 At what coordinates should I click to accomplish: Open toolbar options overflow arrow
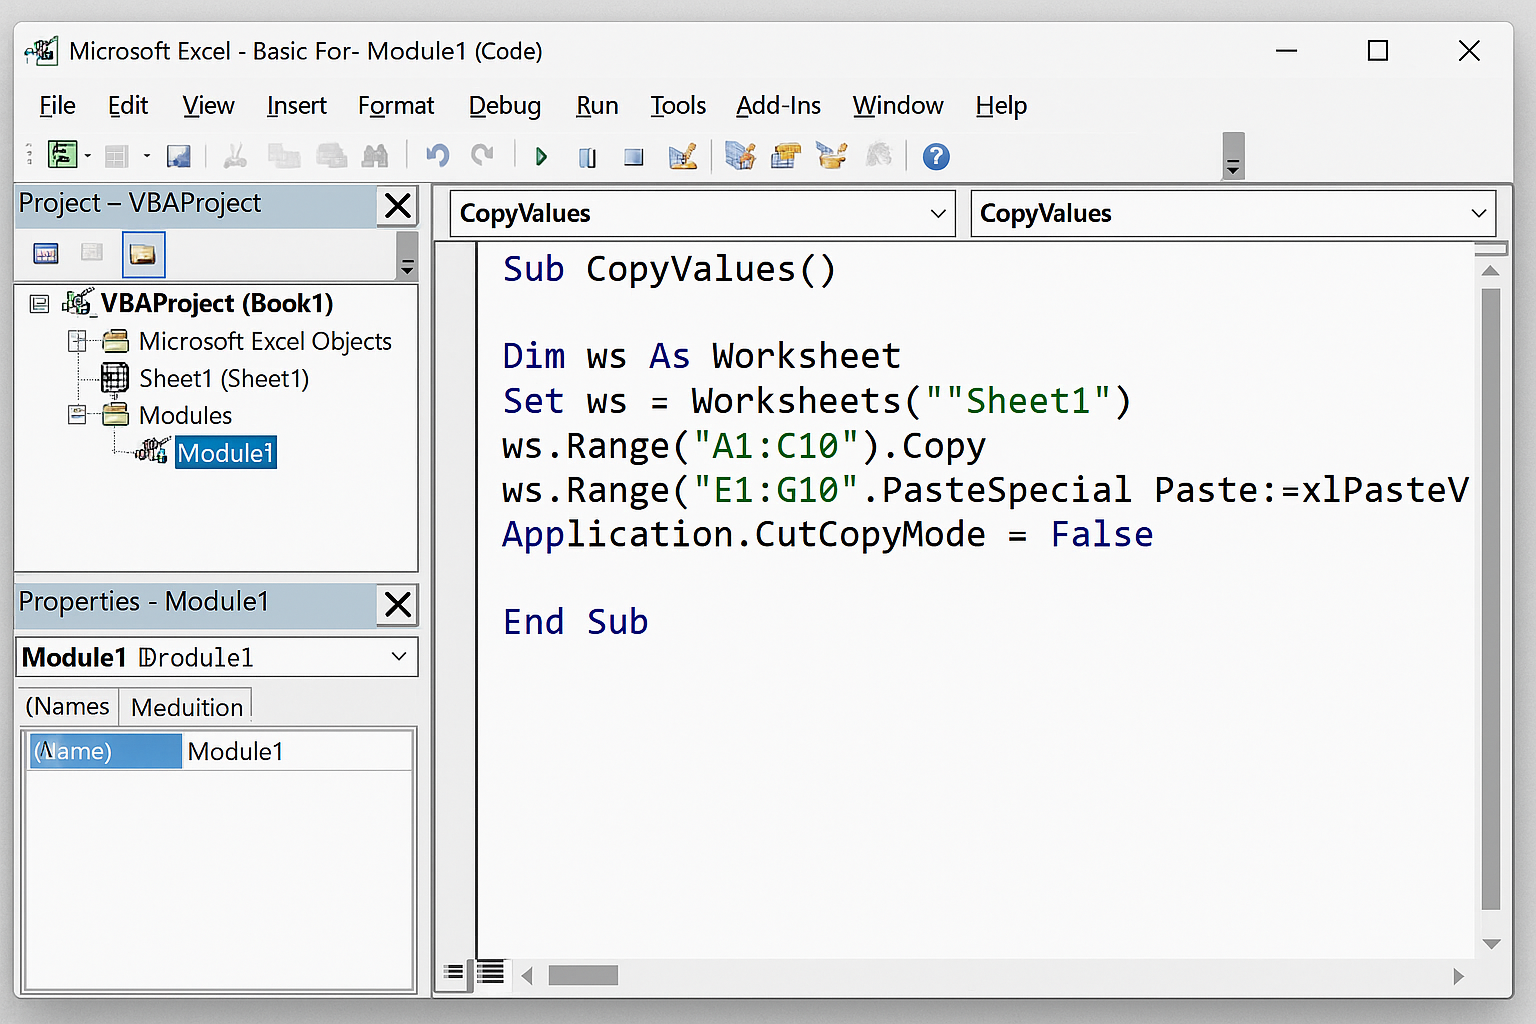[1233, 156]
